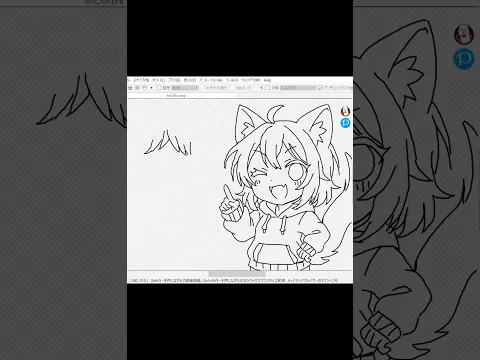The height and width of the screenshot is (360, 480).
Task: Click the large blurred pixiv icon in background
Action: pyautogui.click(x=464, y=59)
